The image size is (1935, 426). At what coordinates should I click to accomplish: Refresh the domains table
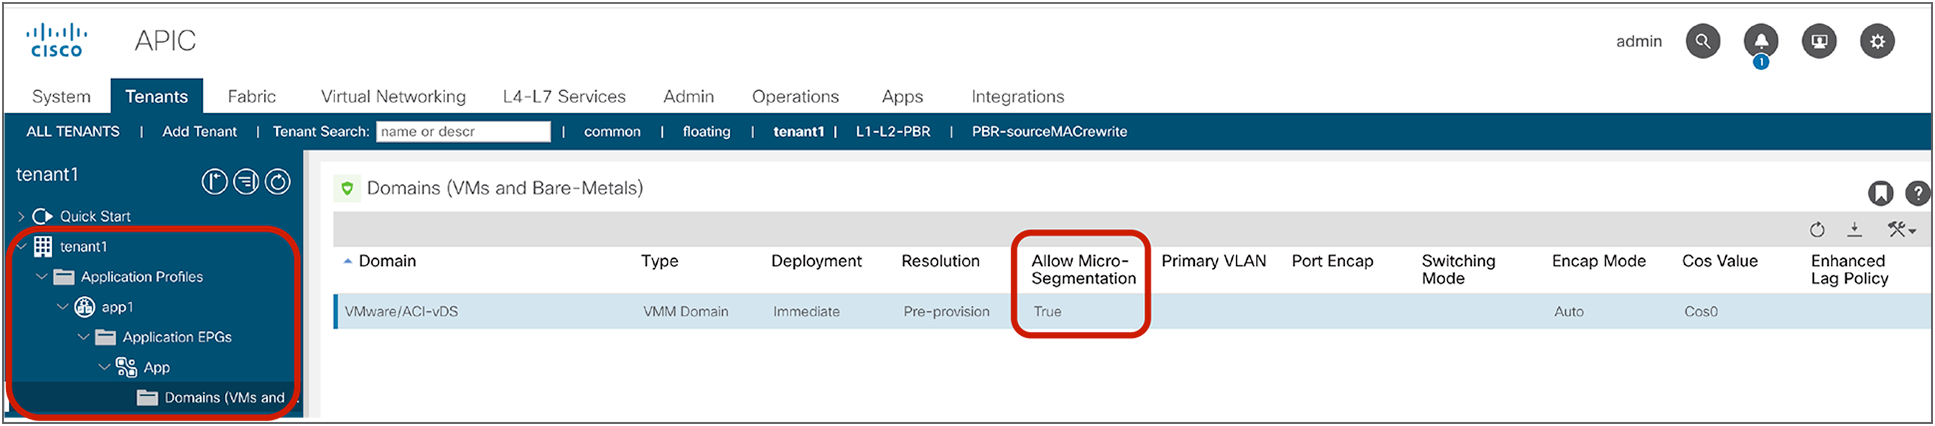(x=1817, y=230)
